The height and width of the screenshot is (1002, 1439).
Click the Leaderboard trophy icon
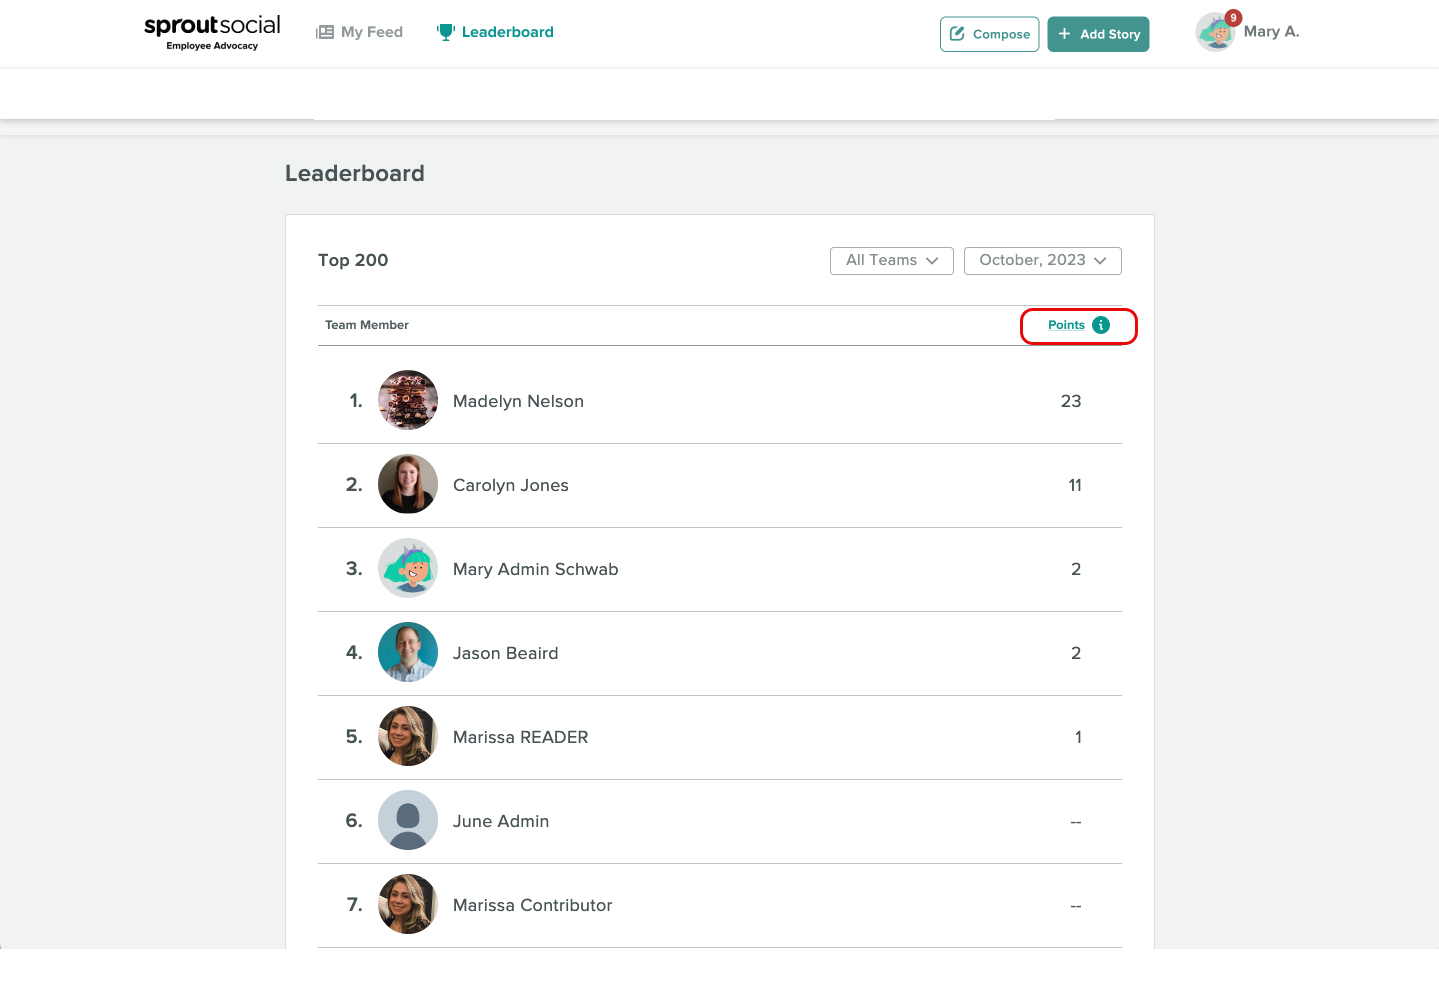[x=446, y=32]
